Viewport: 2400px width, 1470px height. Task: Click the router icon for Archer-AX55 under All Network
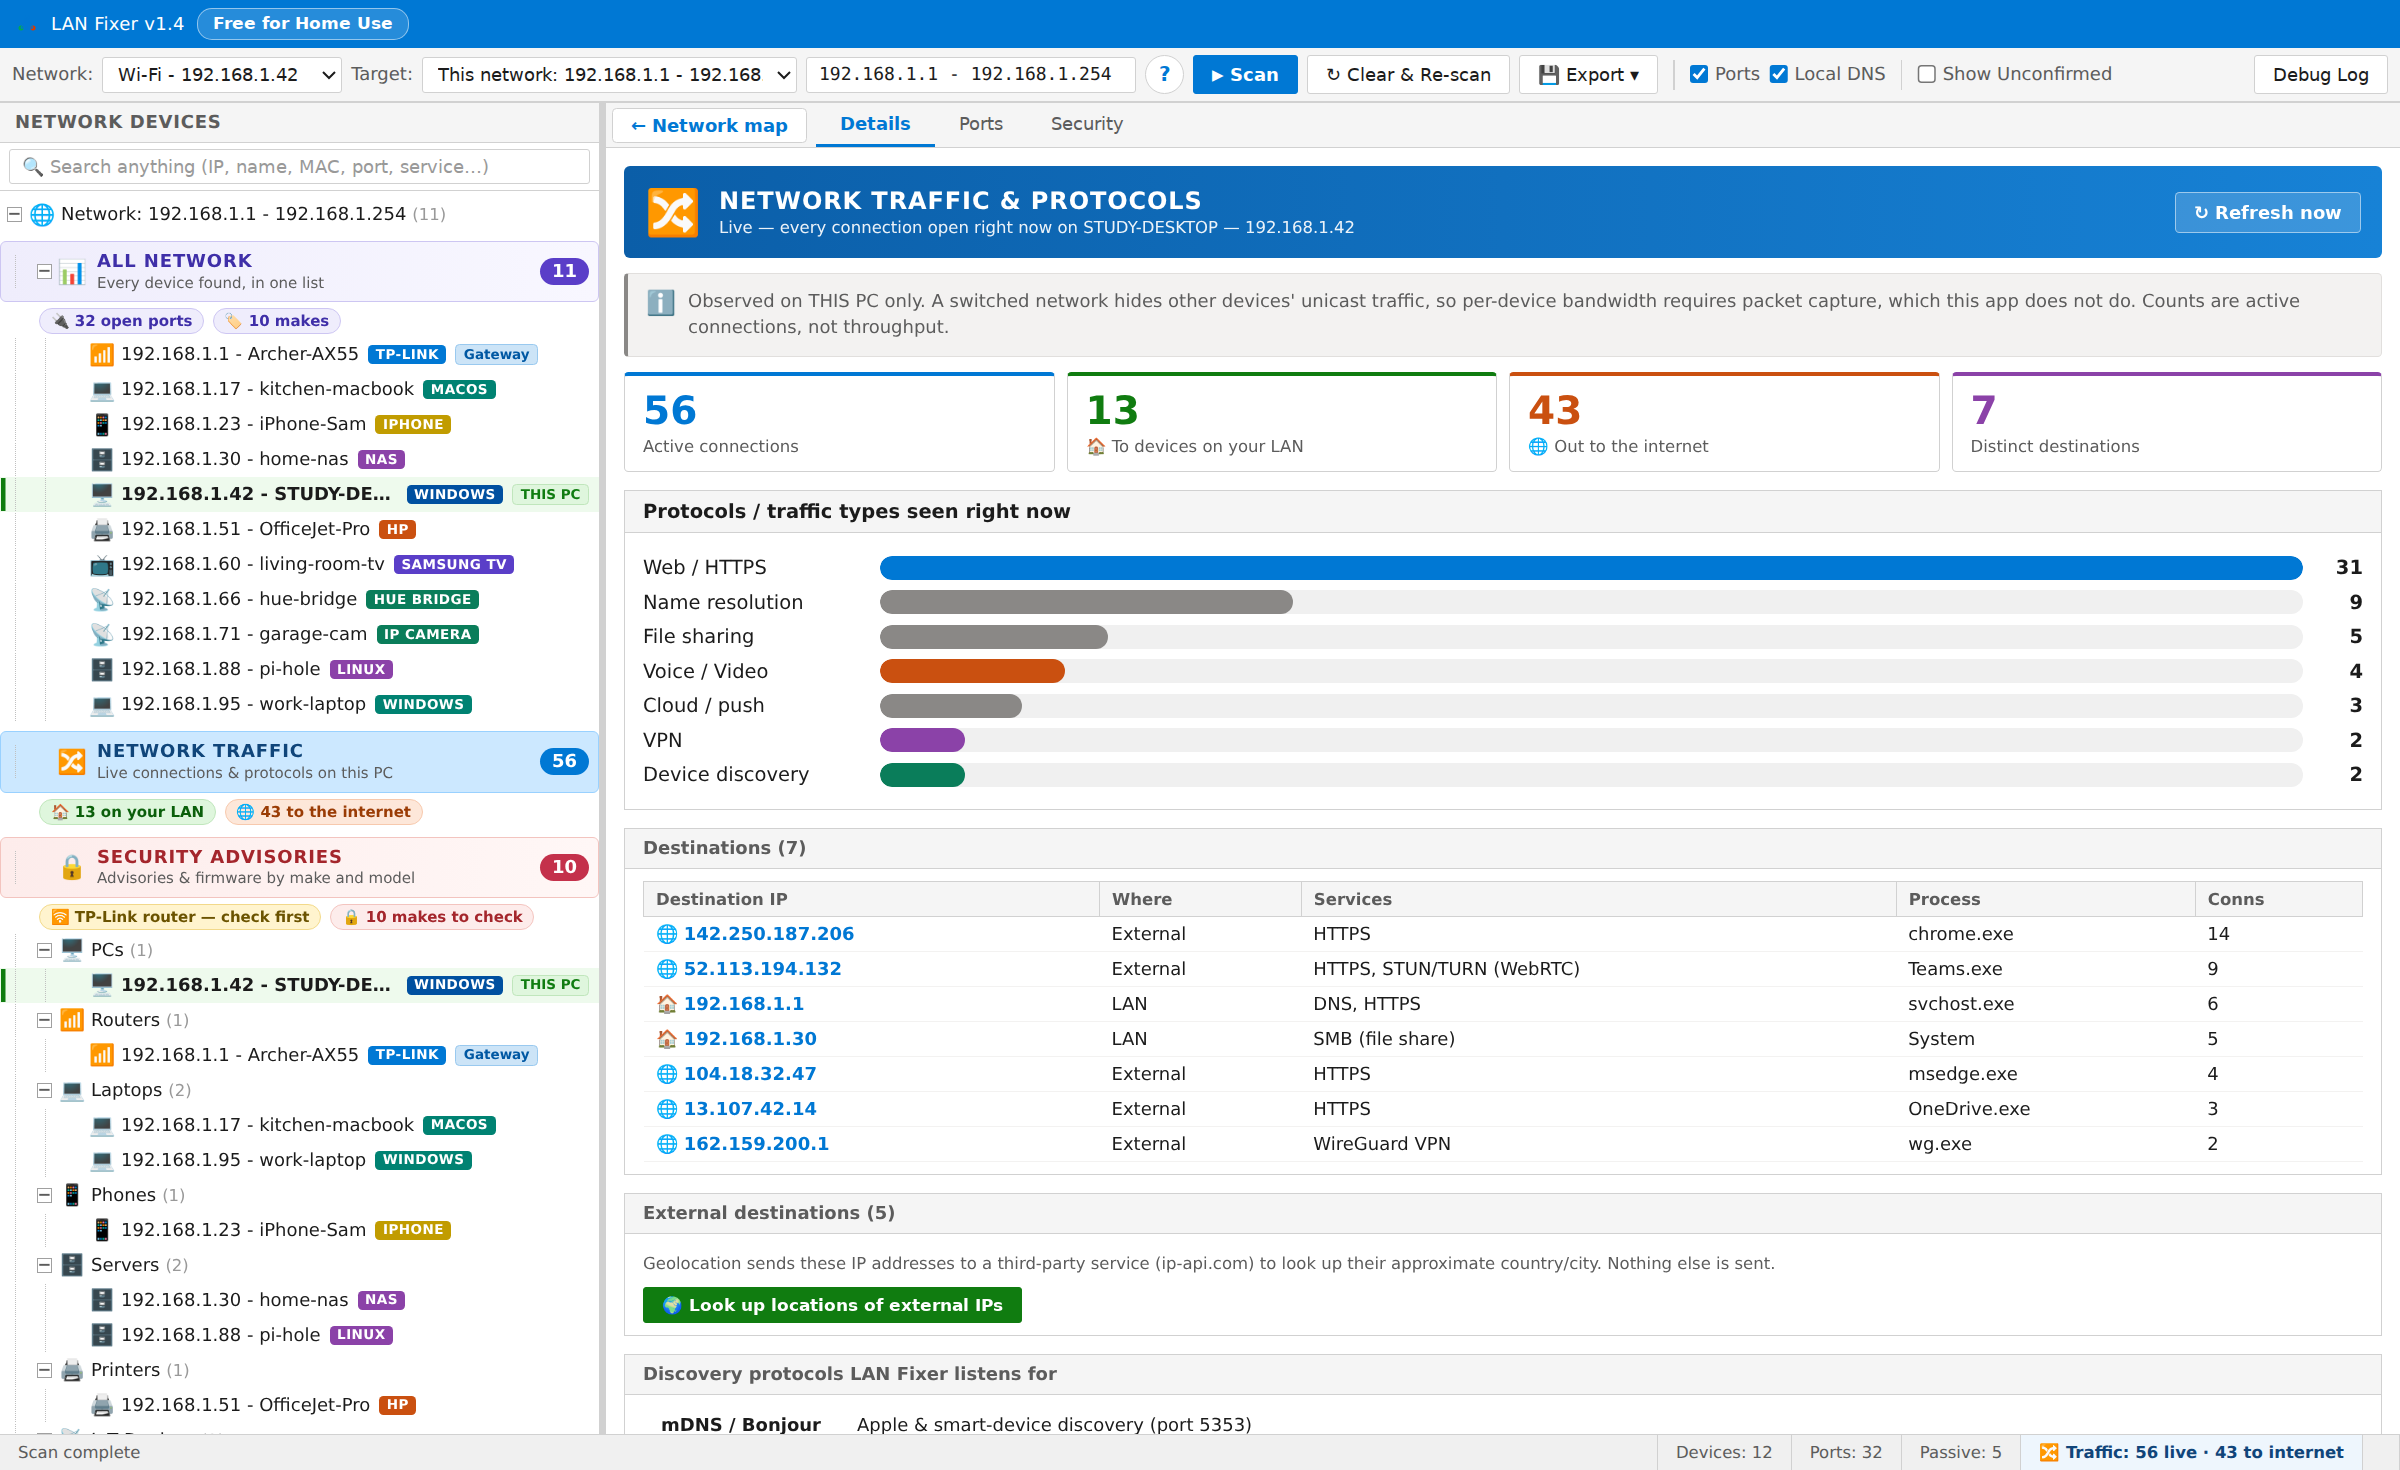(x=102, y=355)
